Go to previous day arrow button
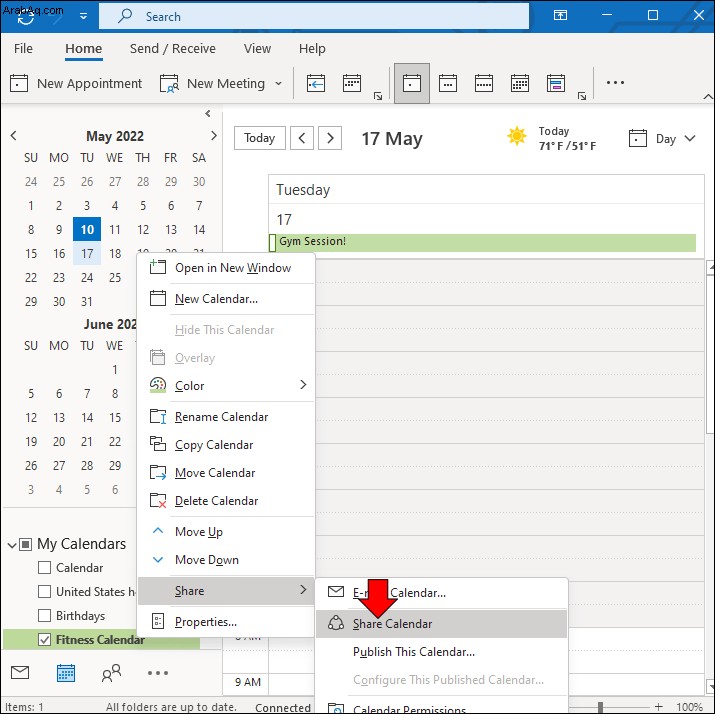Image resolution: width=715 pixels, height=714 pixels. [x=302, y=138]
